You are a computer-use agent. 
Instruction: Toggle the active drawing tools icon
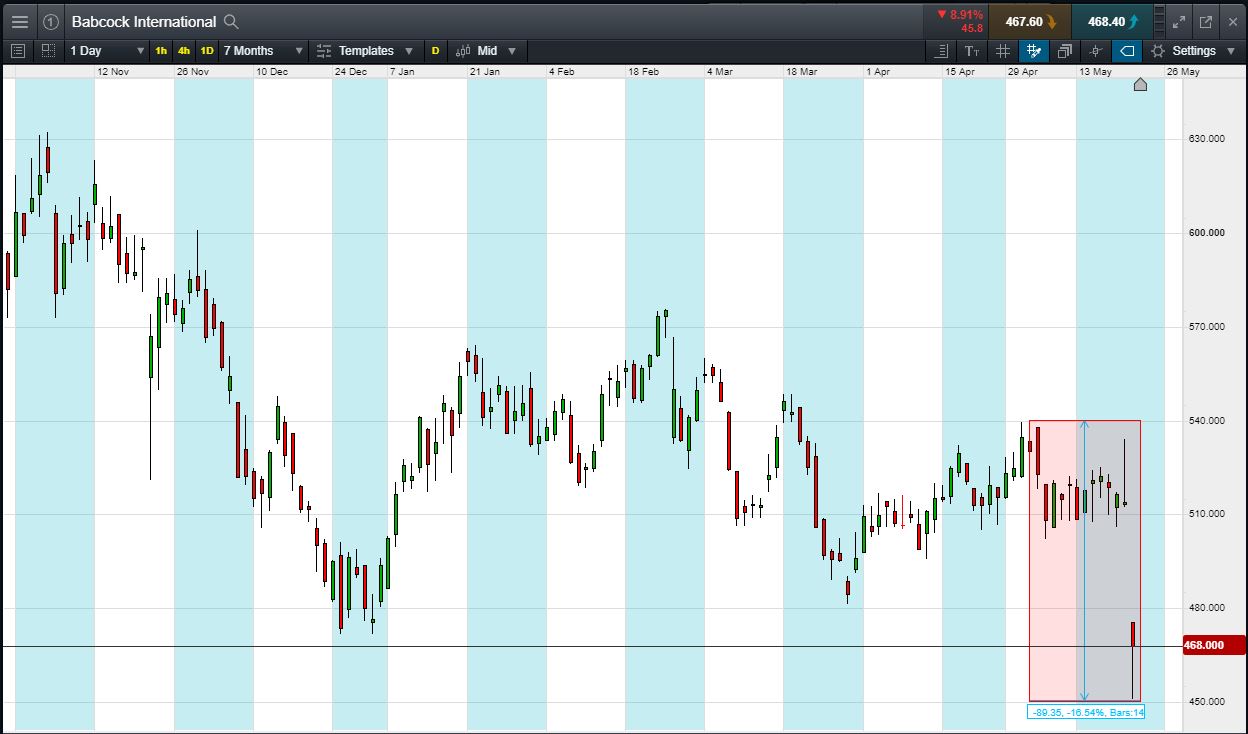click(x=1034, y=50)
